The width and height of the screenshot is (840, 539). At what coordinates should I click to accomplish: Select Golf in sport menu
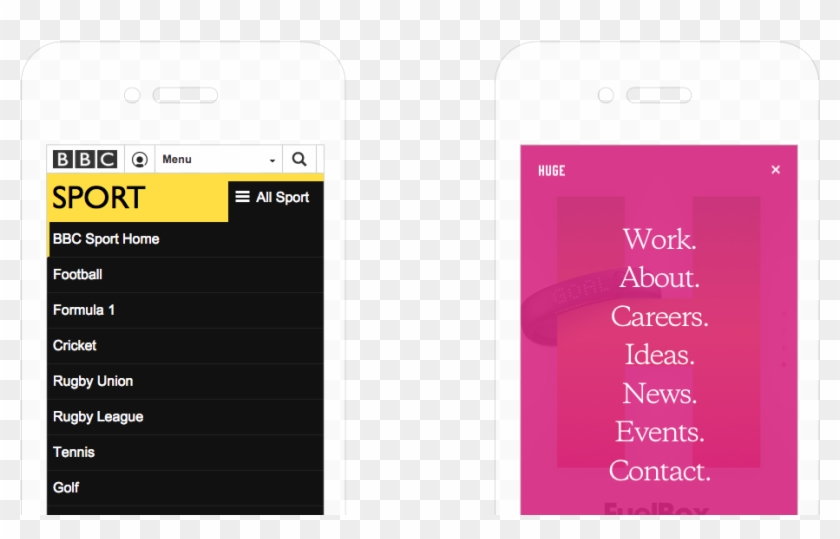tap(66, 487)
